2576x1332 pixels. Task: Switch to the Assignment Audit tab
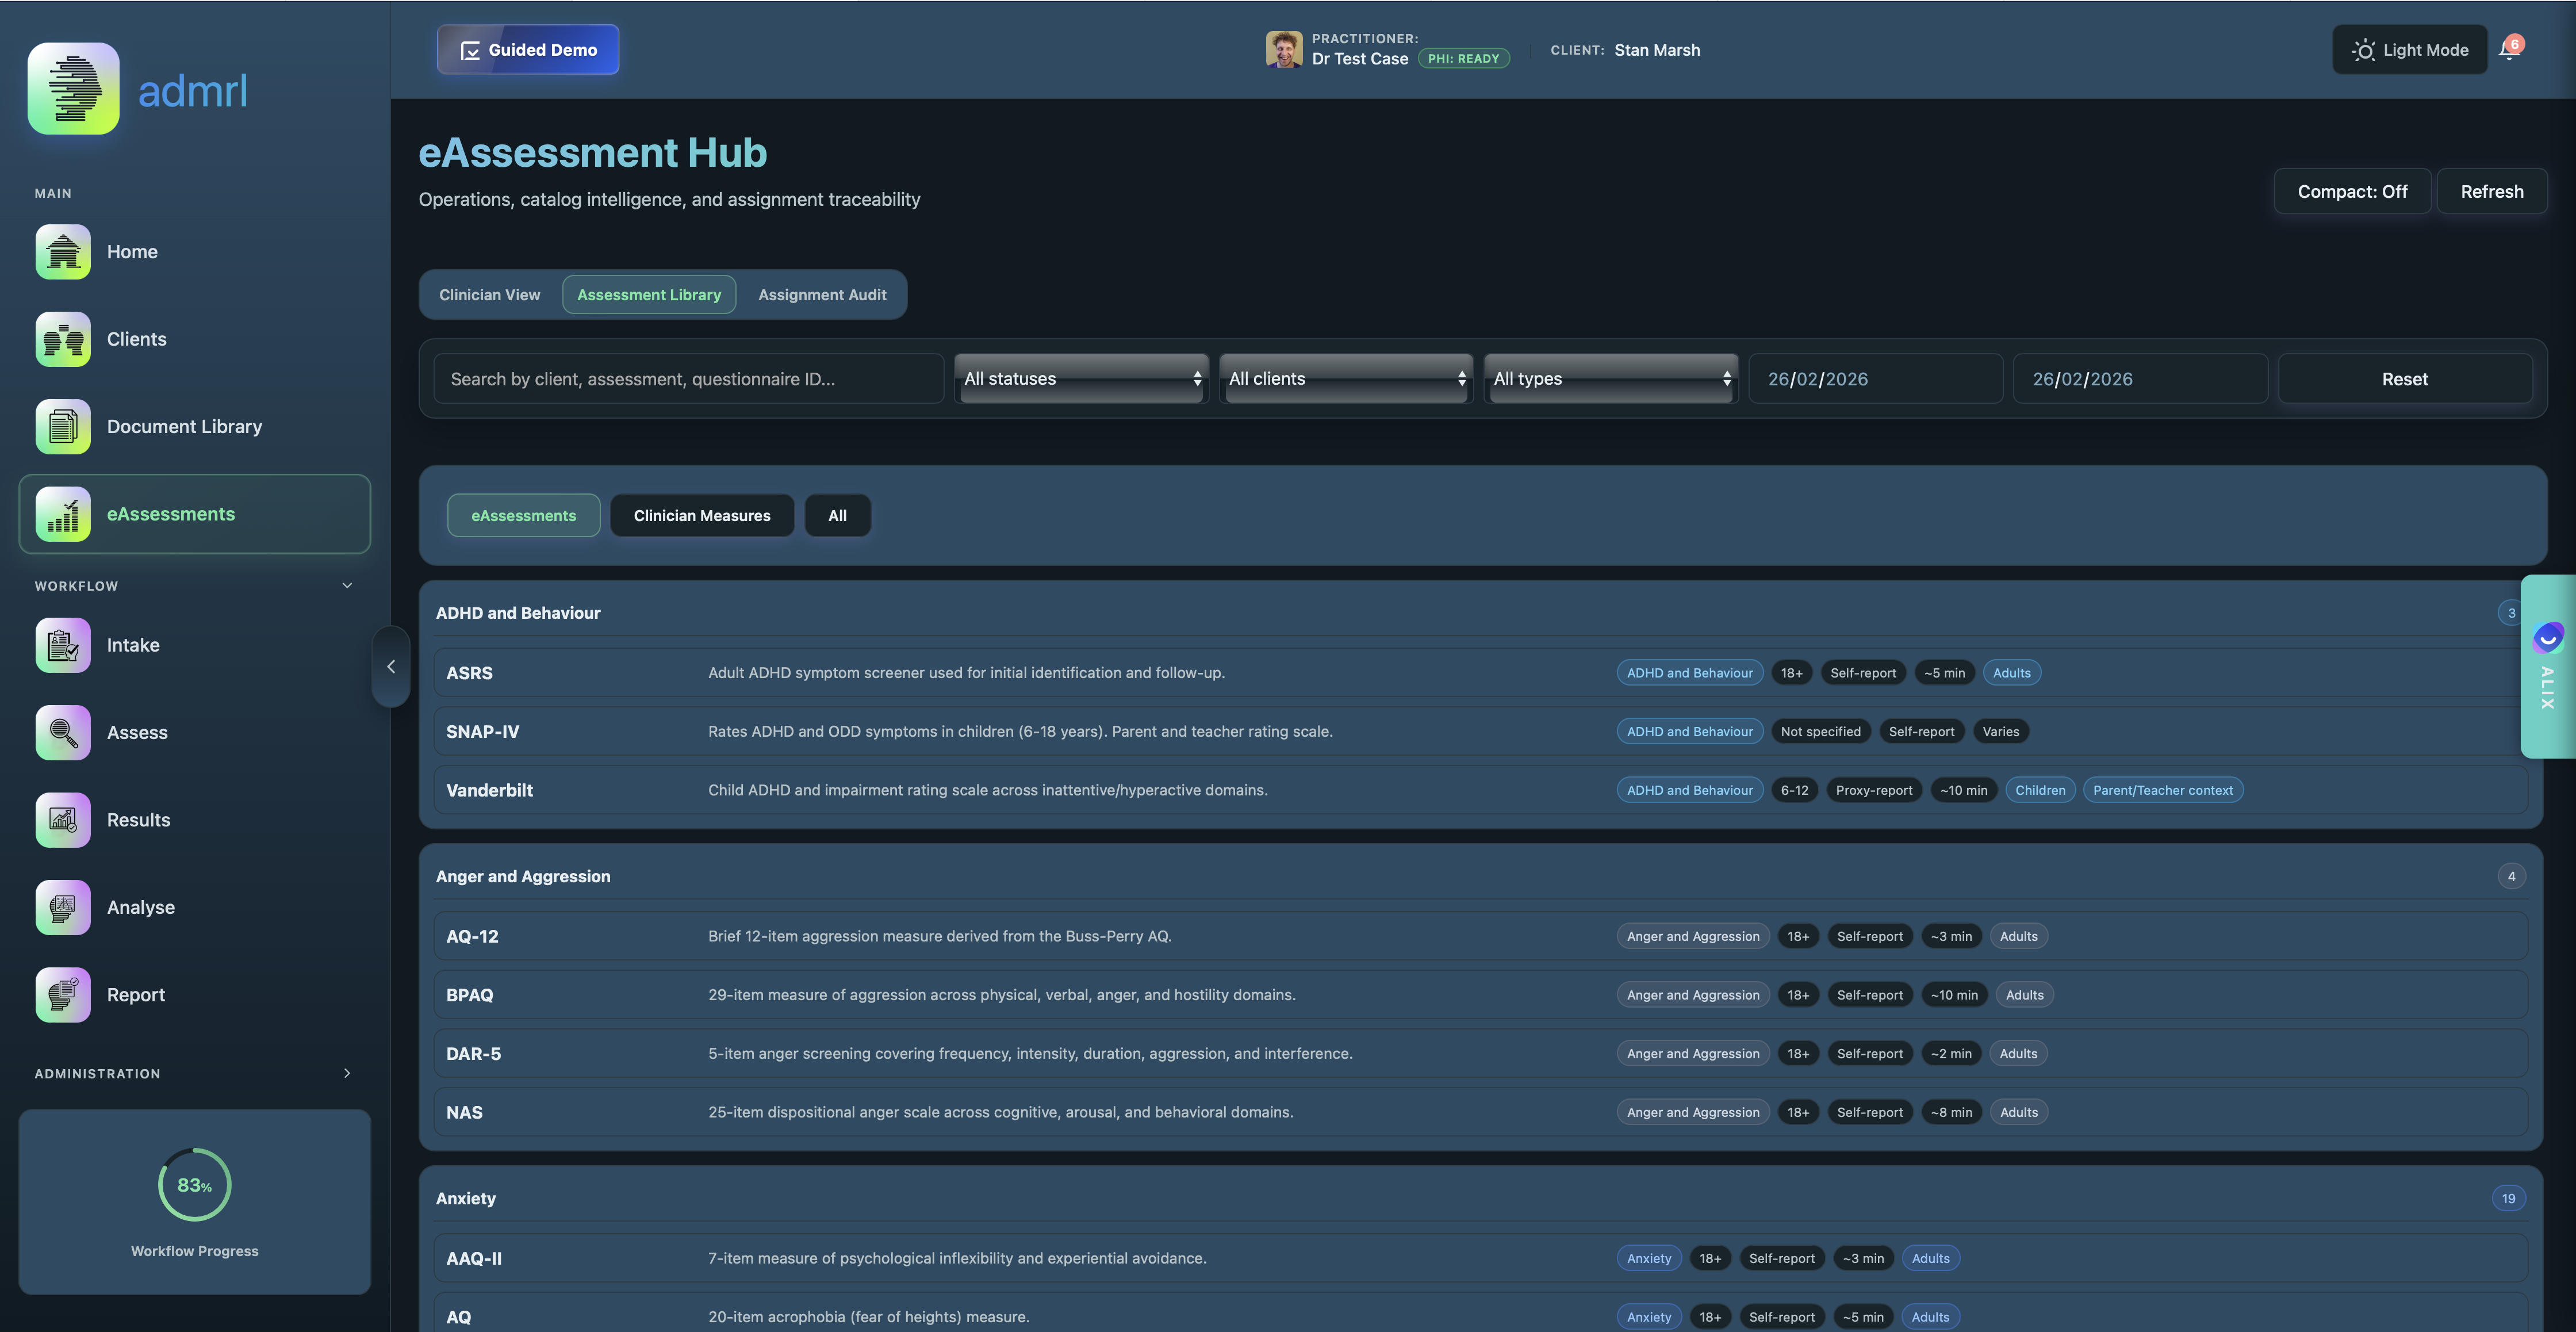821,294
